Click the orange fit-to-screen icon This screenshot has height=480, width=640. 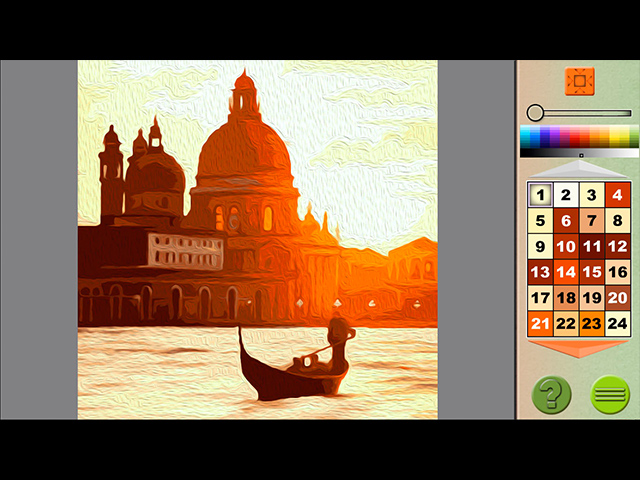579,80
